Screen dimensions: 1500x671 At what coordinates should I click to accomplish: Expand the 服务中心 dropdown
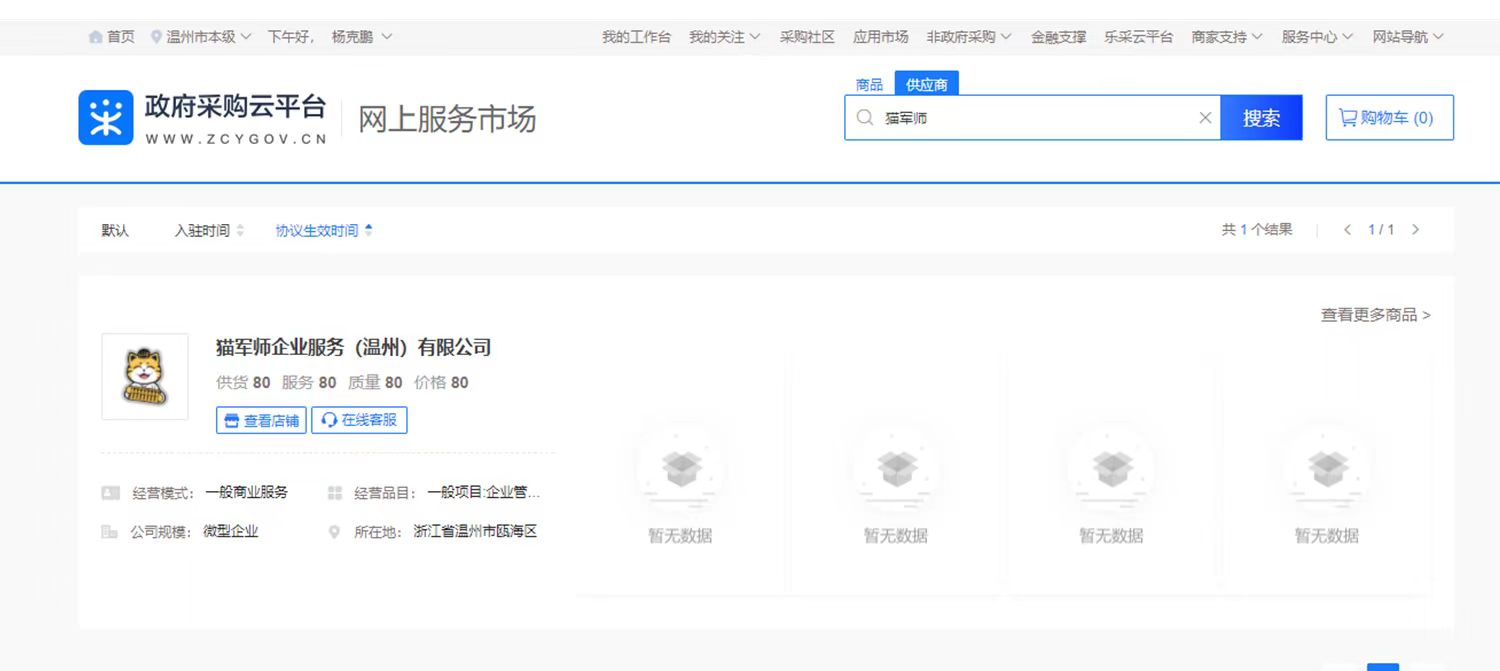pyautogui.click(x=1348, y=37)
